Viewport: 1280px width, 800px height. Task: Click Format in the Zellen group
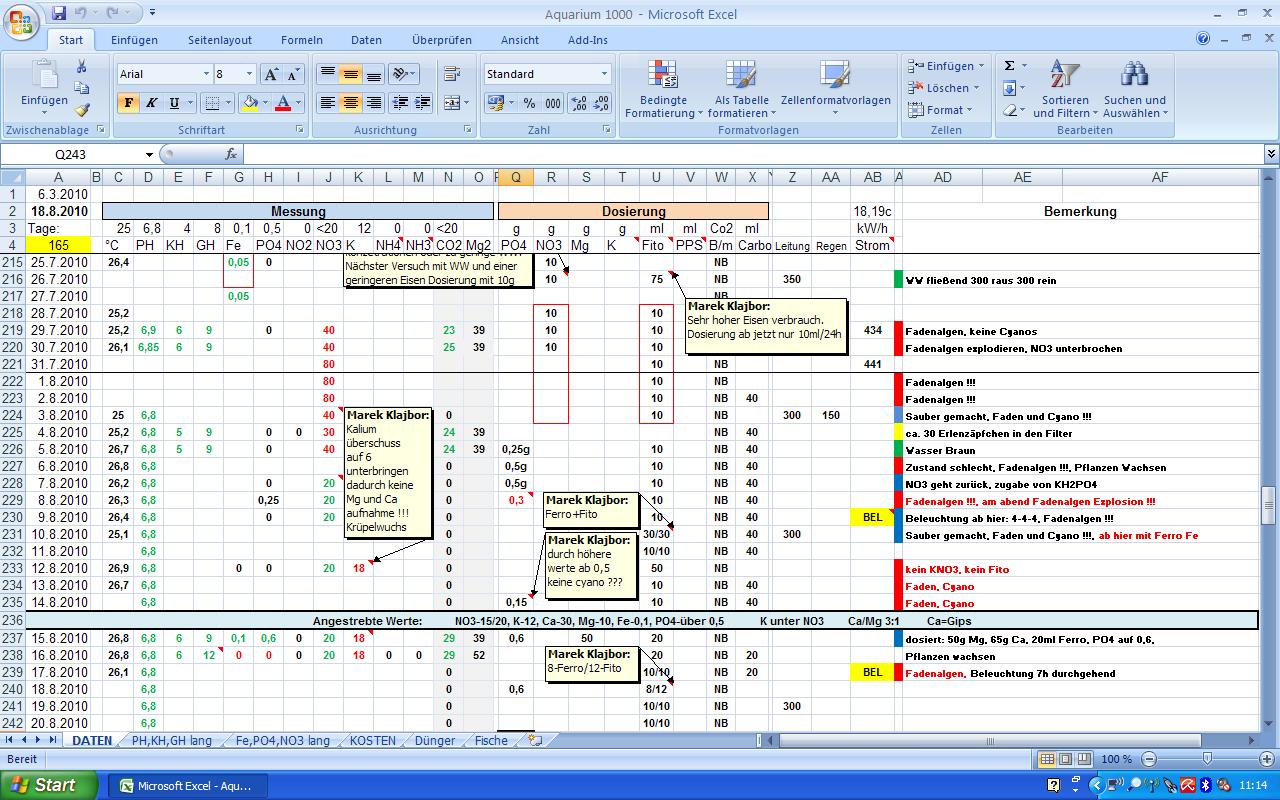click(x=941, y=110)
